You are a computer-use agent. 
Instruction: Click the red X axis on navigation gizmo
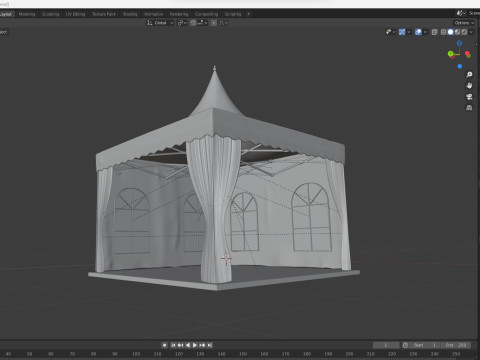click(467, 53)
